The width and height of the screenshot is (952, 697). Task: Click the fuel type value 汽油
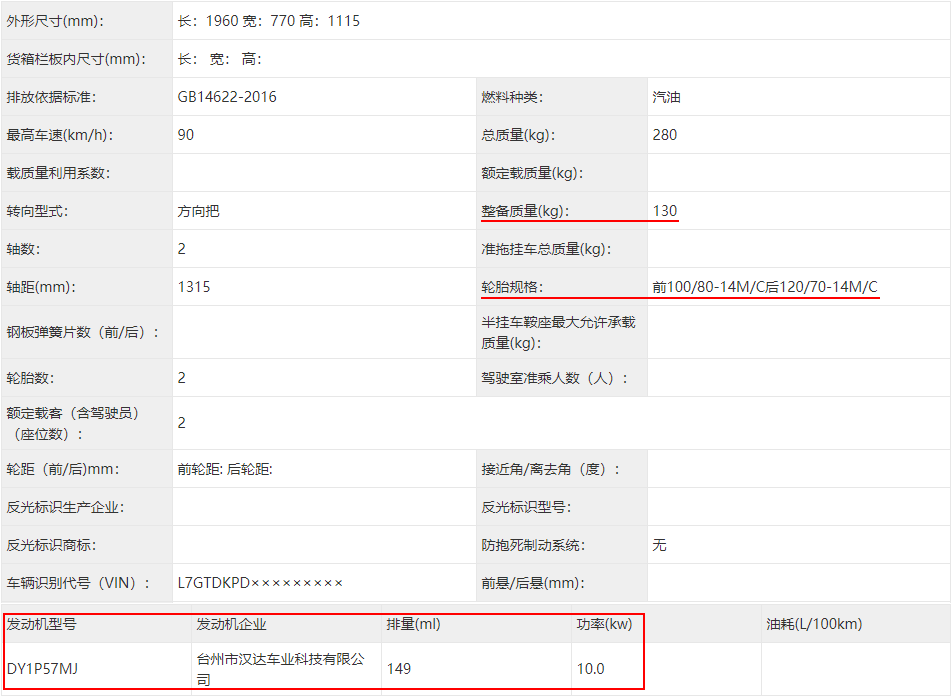(667, 97)
